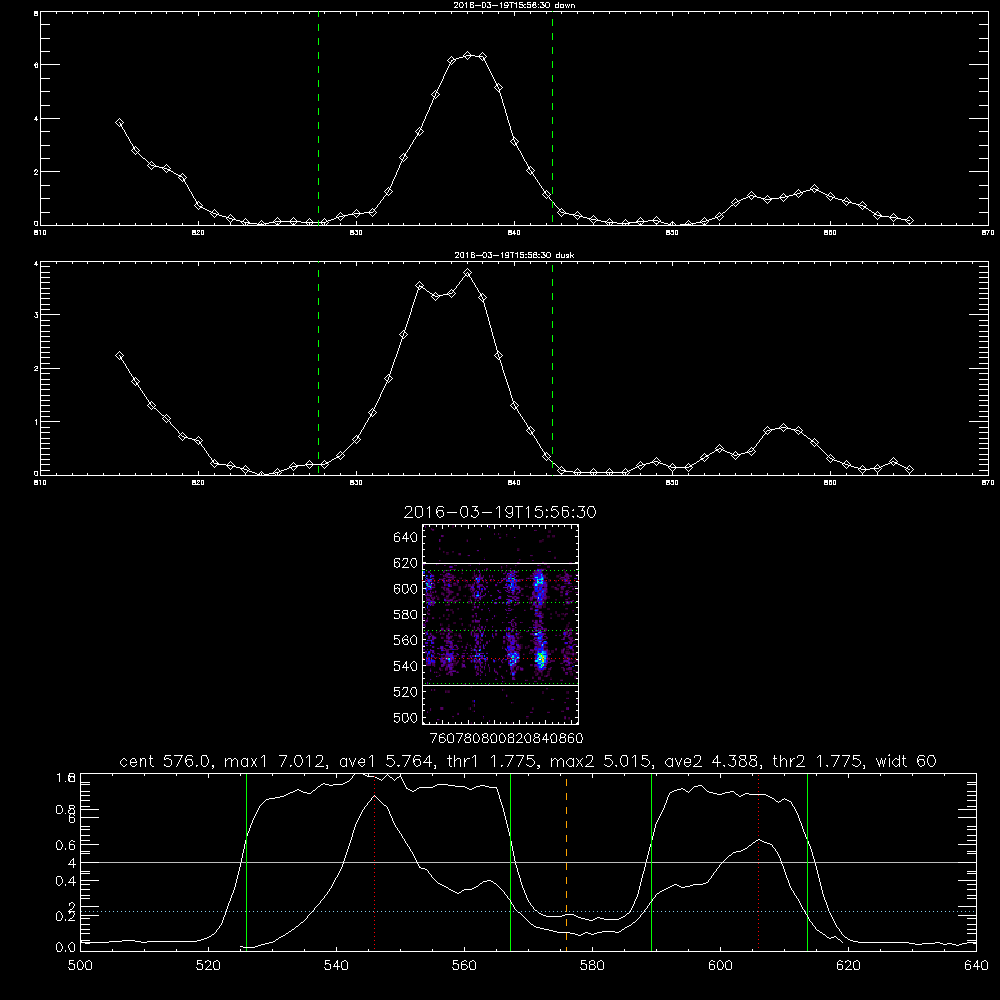
Task: Click the 500 label on bottom plot x-axis
Action: [80, 966]
